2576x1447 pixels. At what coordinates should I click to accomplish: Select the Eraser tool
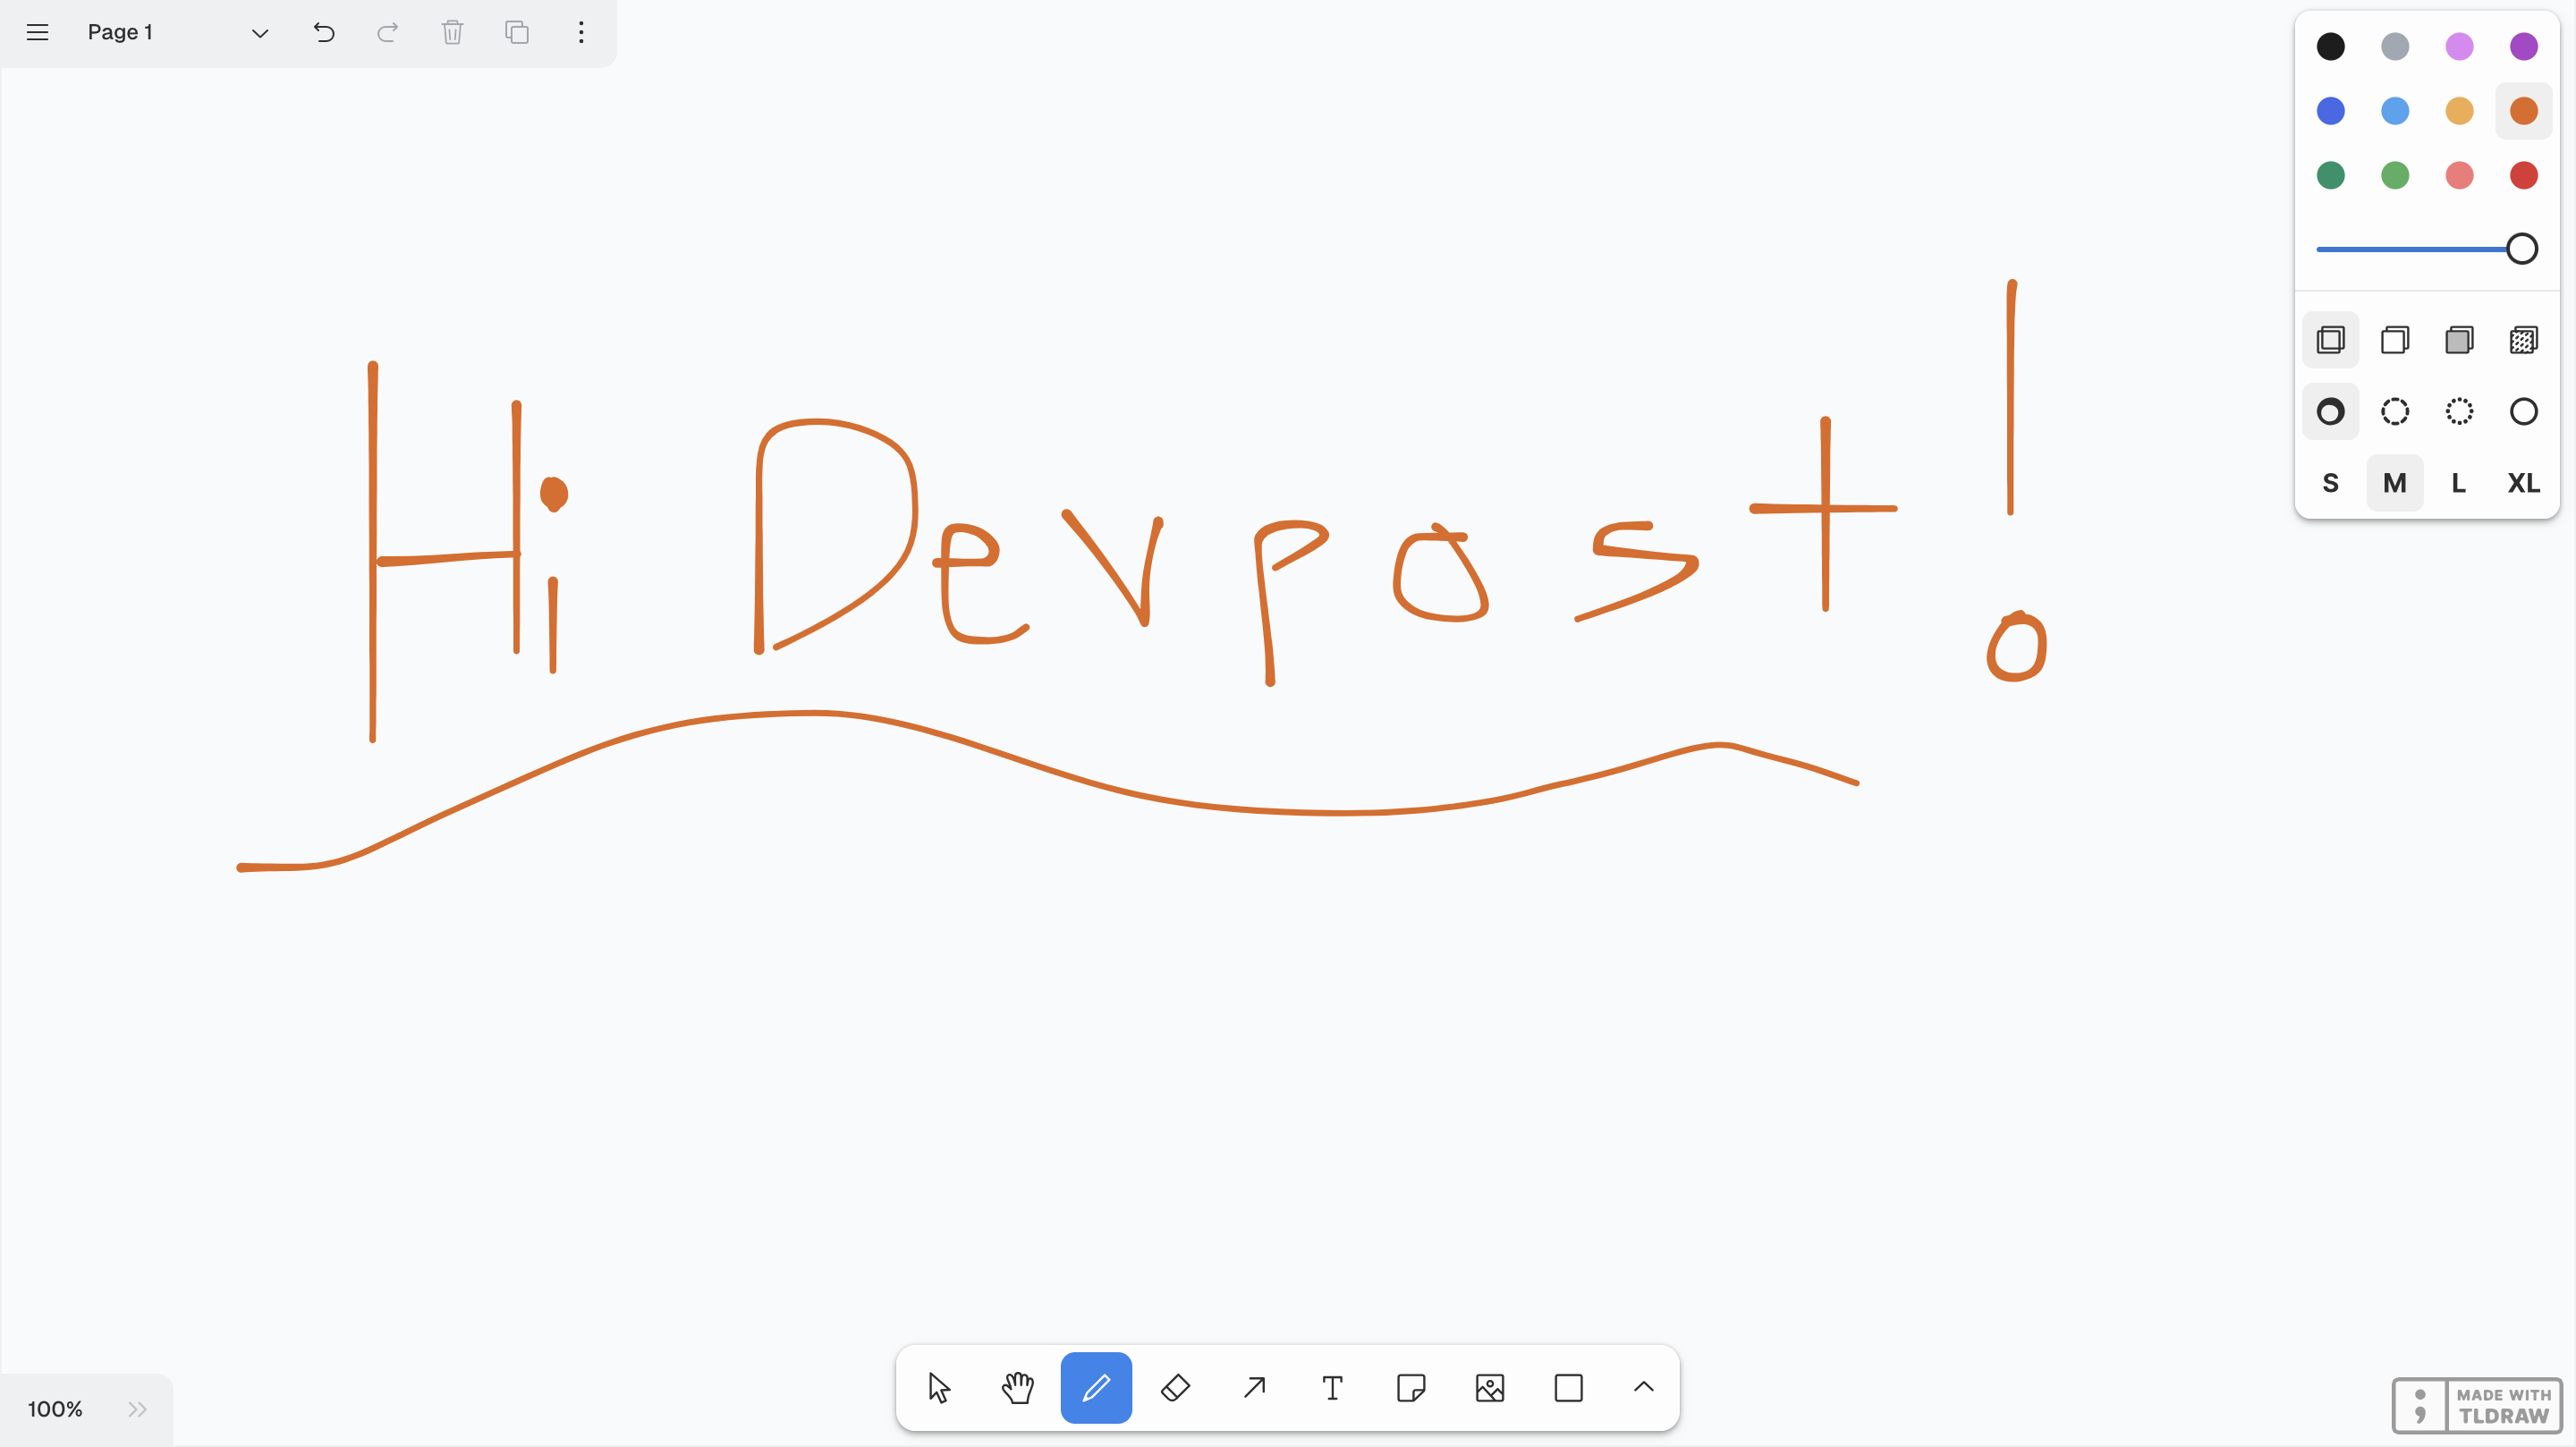(1175, 1388)
